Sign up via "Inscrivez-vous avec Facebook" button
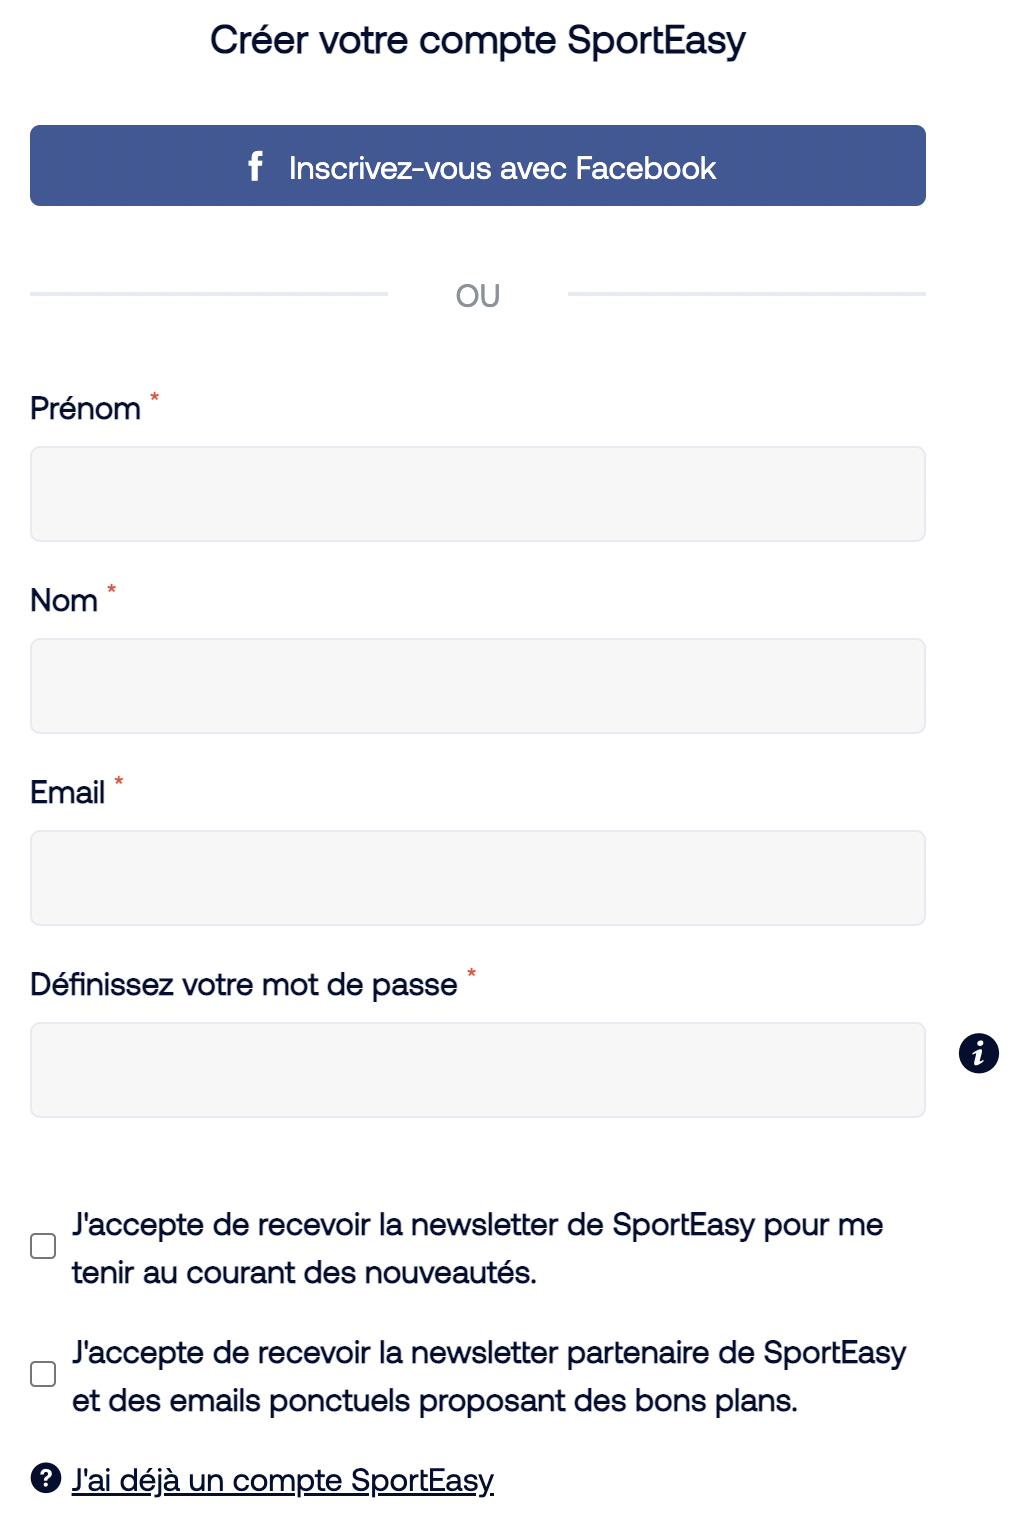Image resolution: width=1020 pixels, height=1518 pixels. coord(478,166)
